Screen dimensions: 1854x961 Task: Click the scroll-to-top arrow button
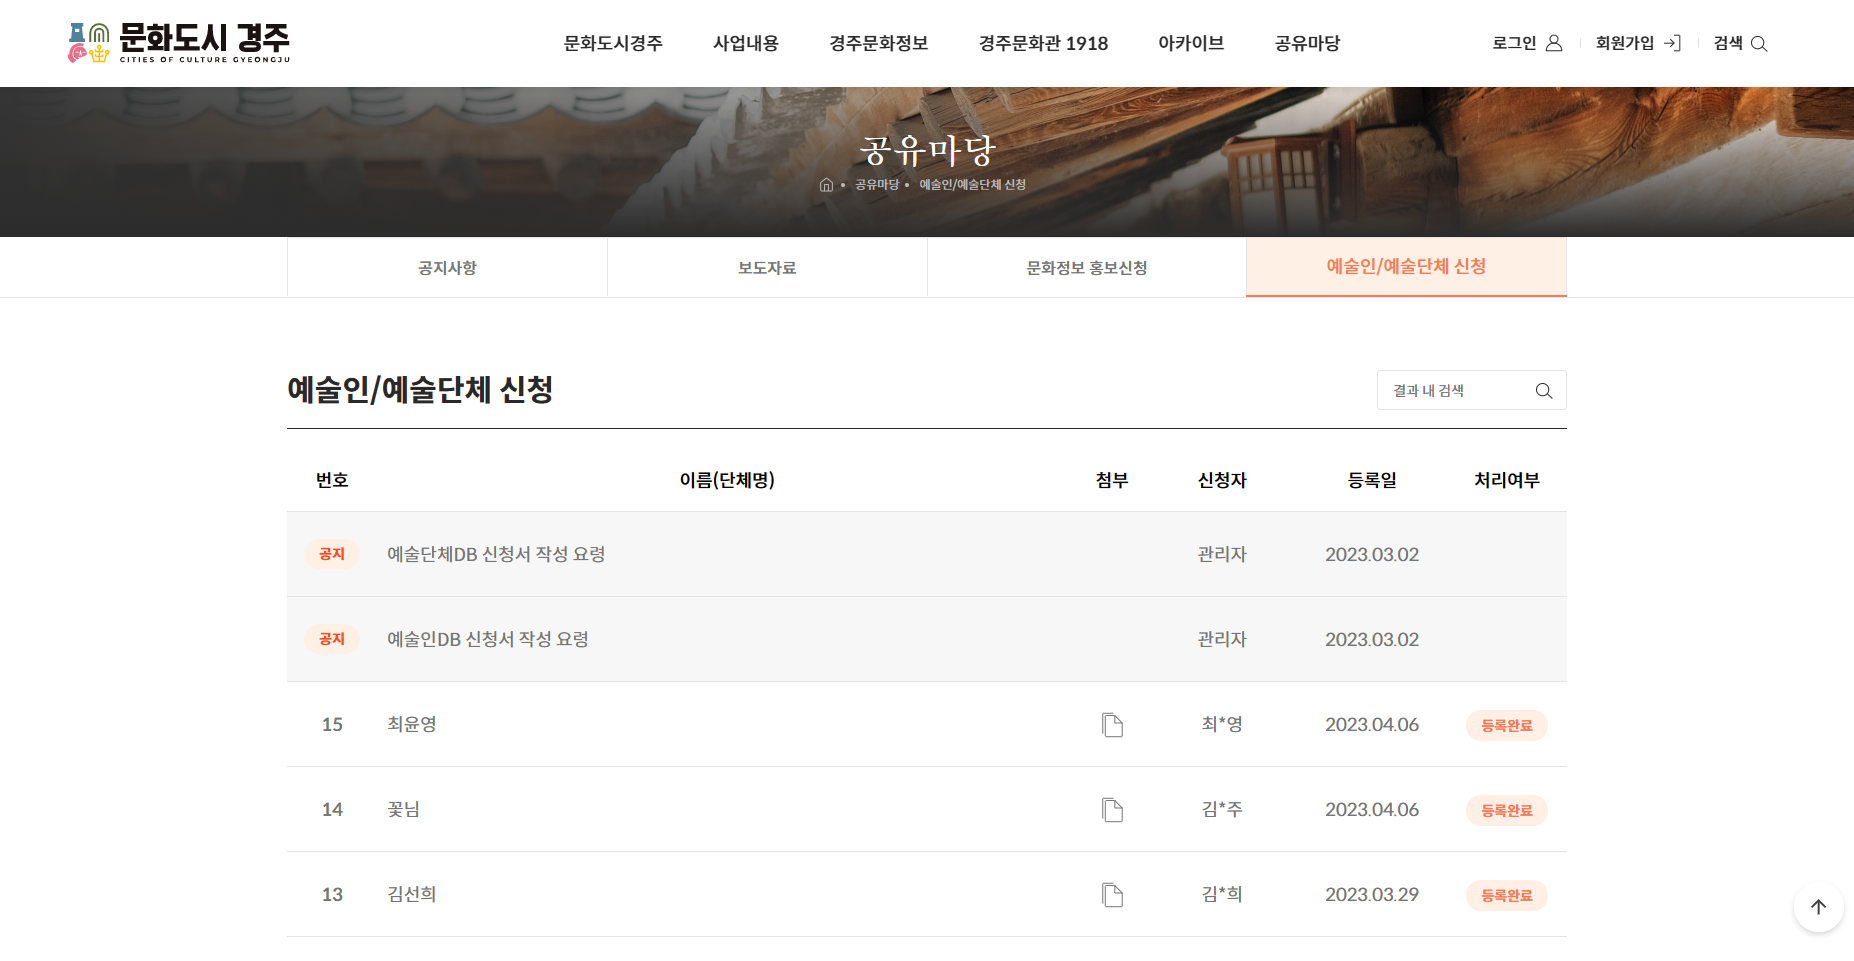pyautogui.click(x=1818, y=907)
